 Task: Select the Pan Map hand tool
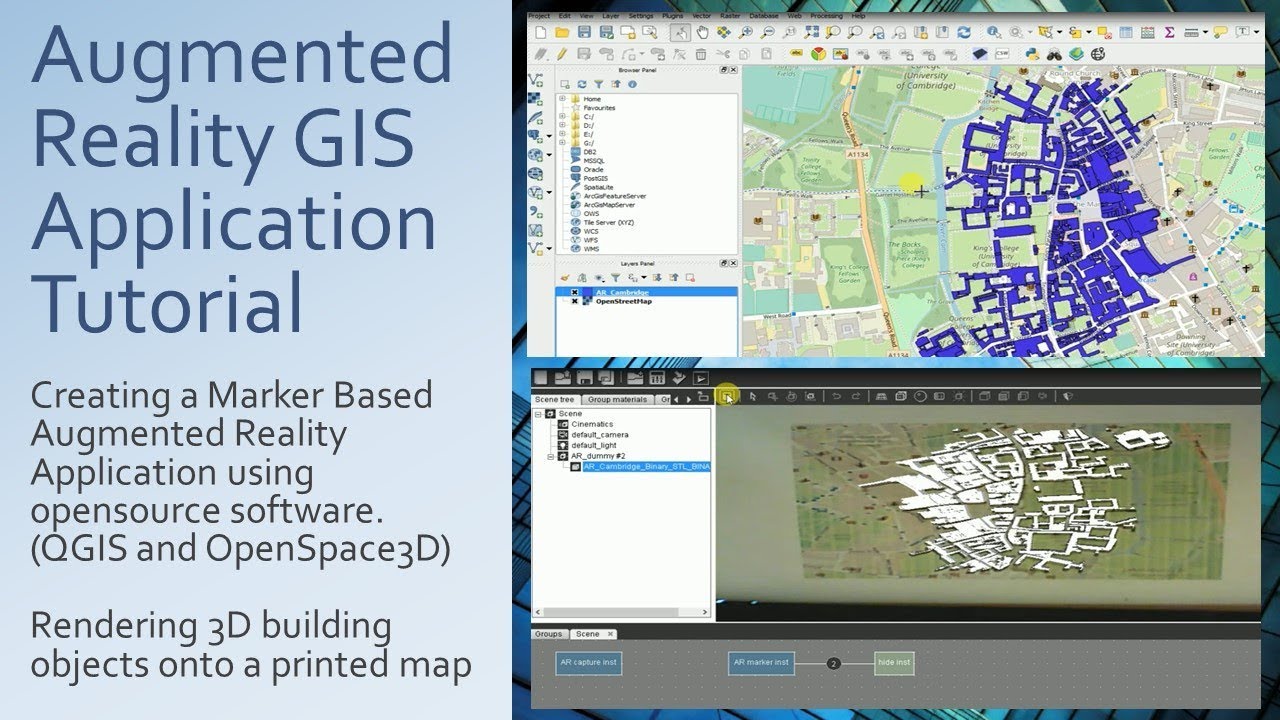click(x=703, y=32)
